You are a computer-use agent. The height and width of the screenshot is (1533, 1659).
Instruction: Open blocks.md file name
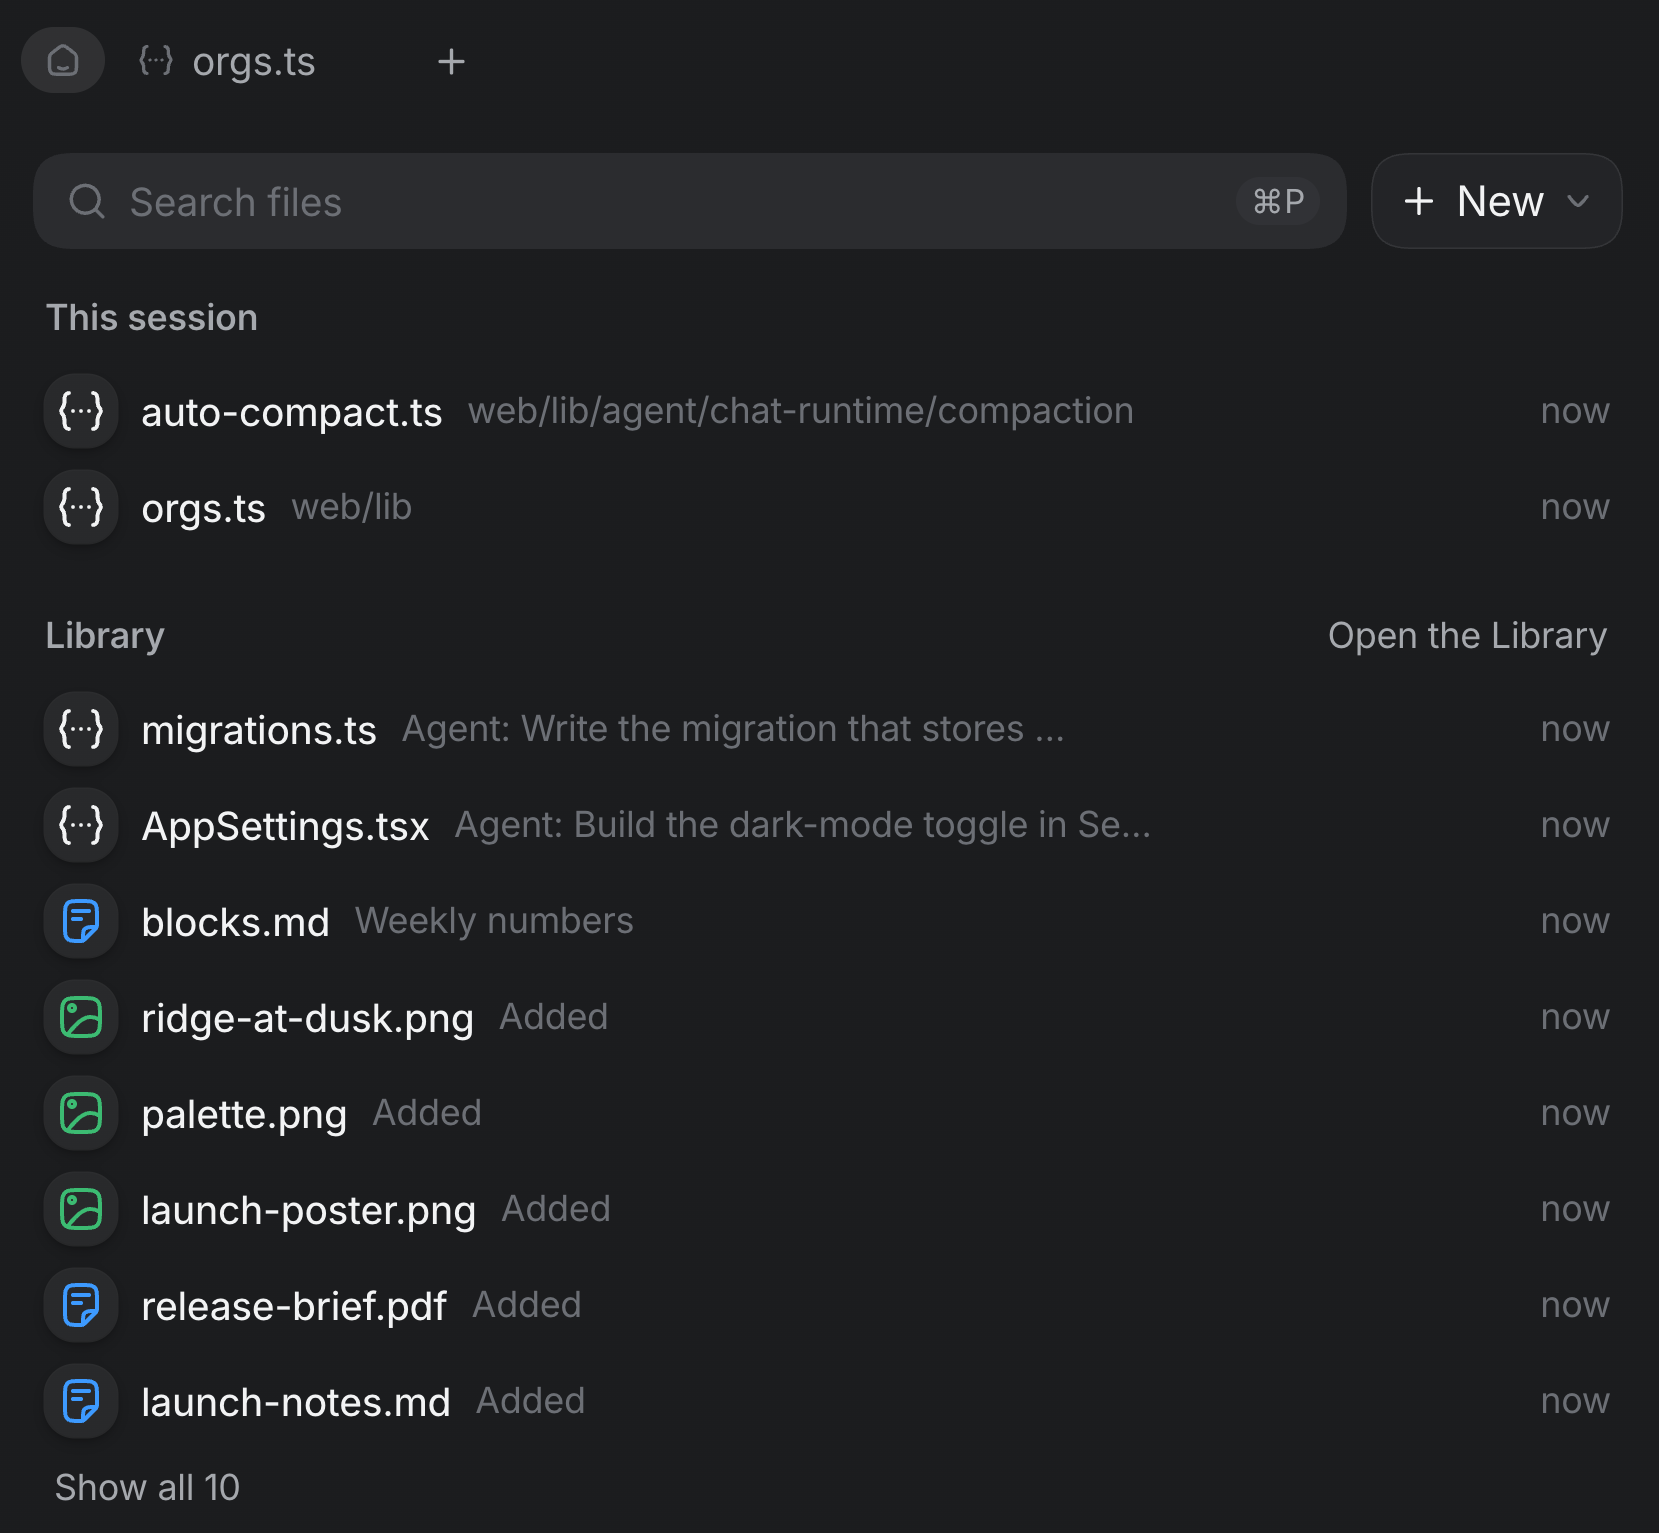coord(235,922)
